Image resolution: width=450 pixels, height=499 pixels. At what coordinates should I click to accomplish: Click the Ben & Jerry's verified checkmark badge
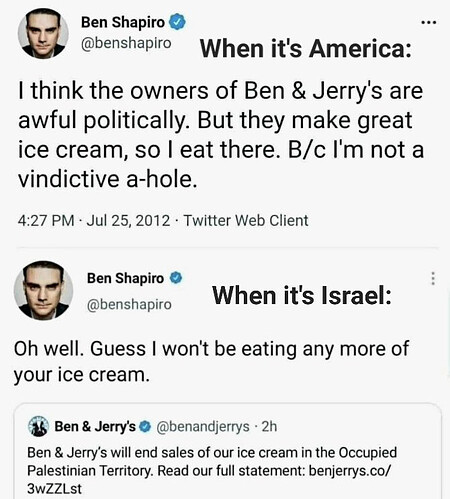[145, 426]
